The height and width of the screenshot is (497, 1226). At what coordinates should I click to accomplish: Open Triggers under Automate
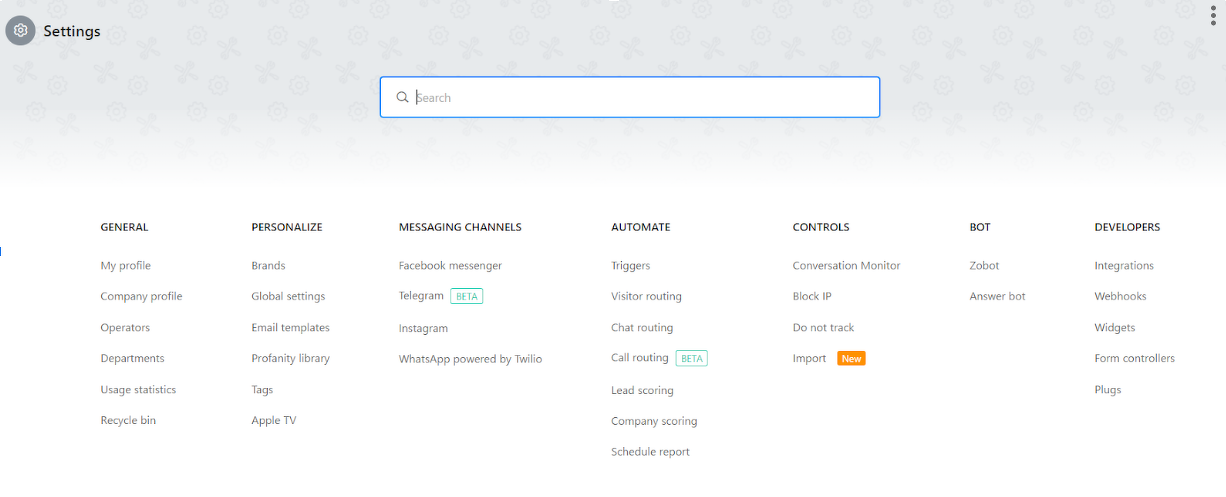pyautogui.click(x=630, y=266)
